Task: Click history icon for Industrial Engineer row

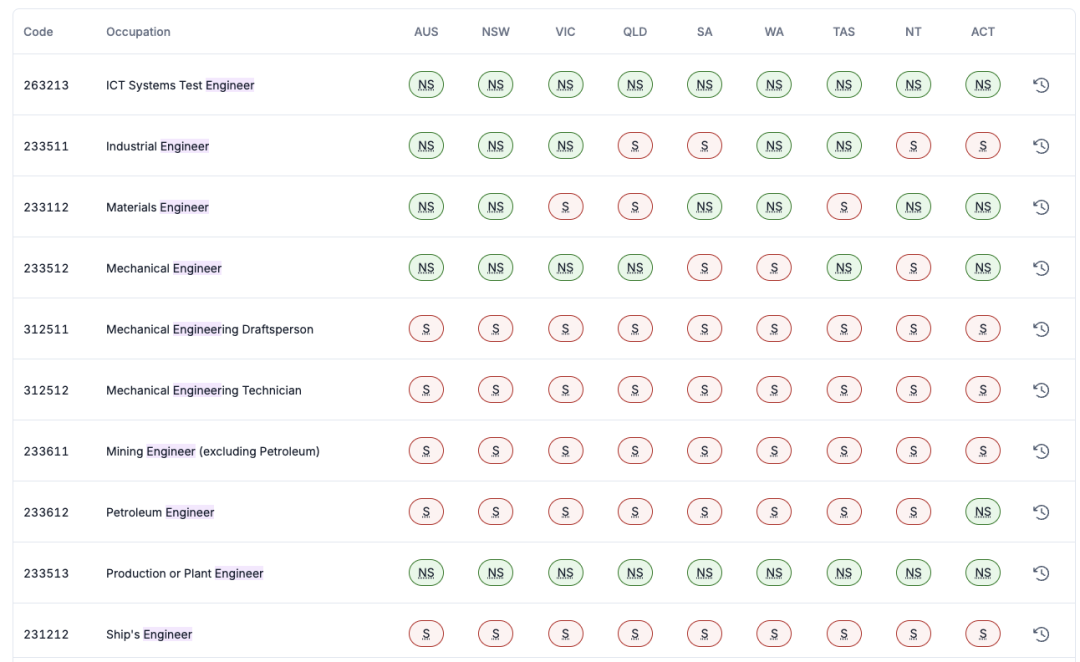Action: point(1041,146)
